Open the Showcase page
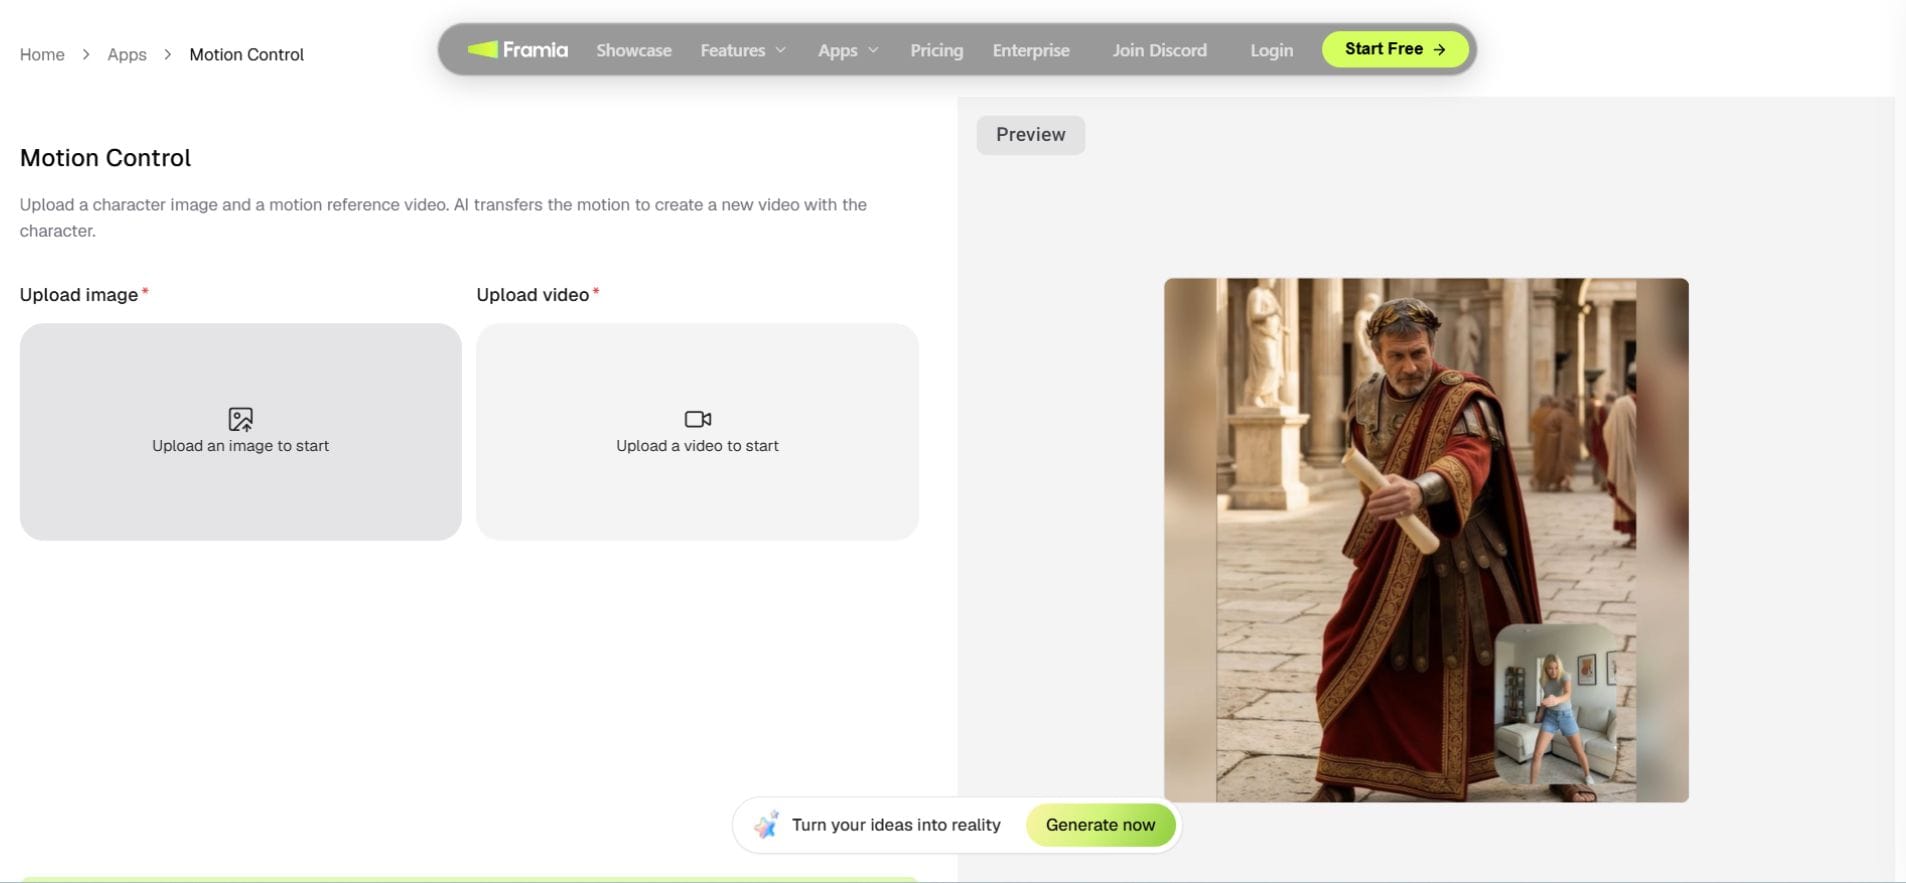Screen dimensions: 1906x883 click(634, 50)
